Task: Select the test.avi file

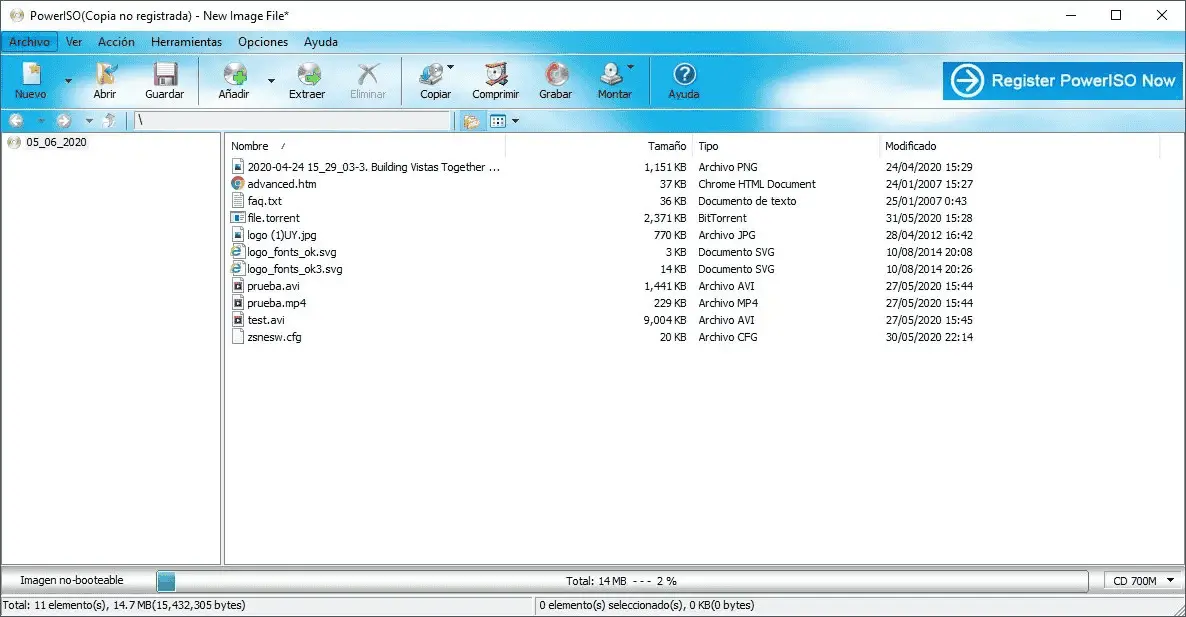Action: (x=266, y=320)
